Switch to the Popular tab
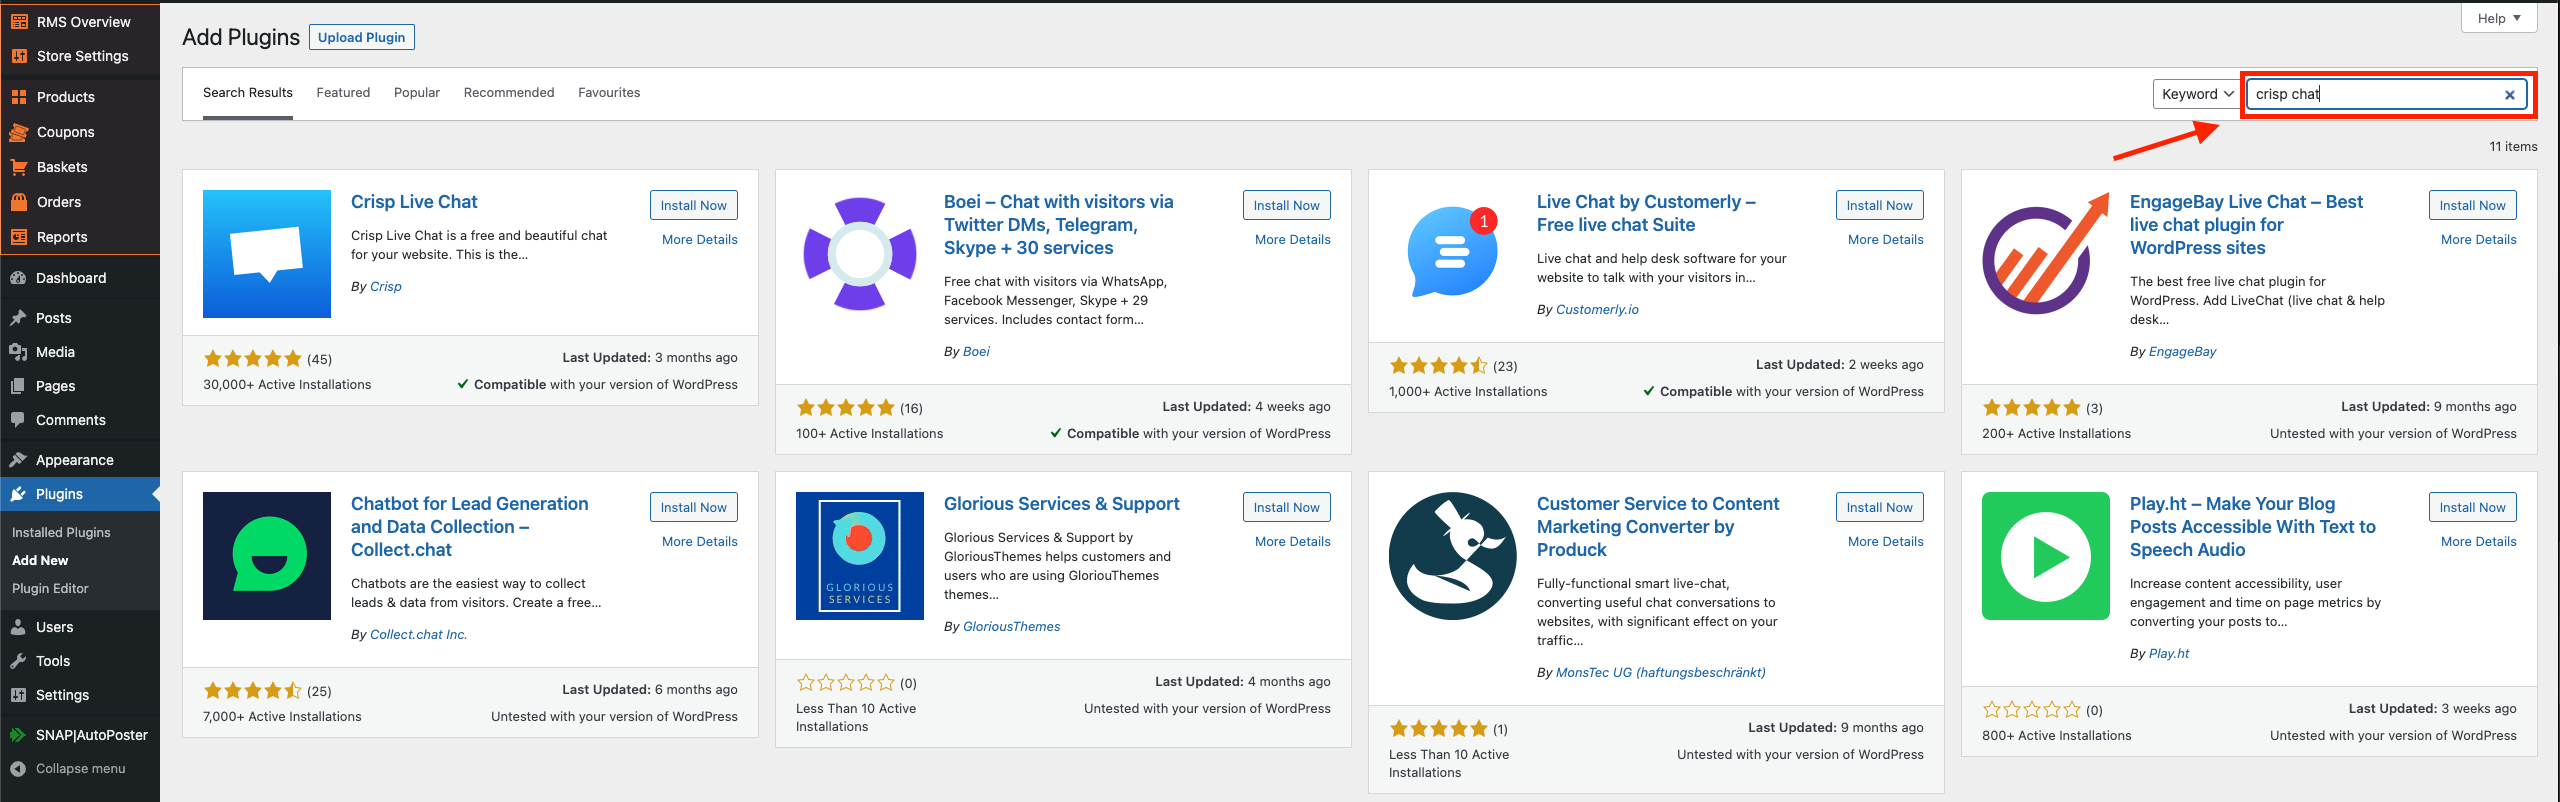 coord(417,92)
